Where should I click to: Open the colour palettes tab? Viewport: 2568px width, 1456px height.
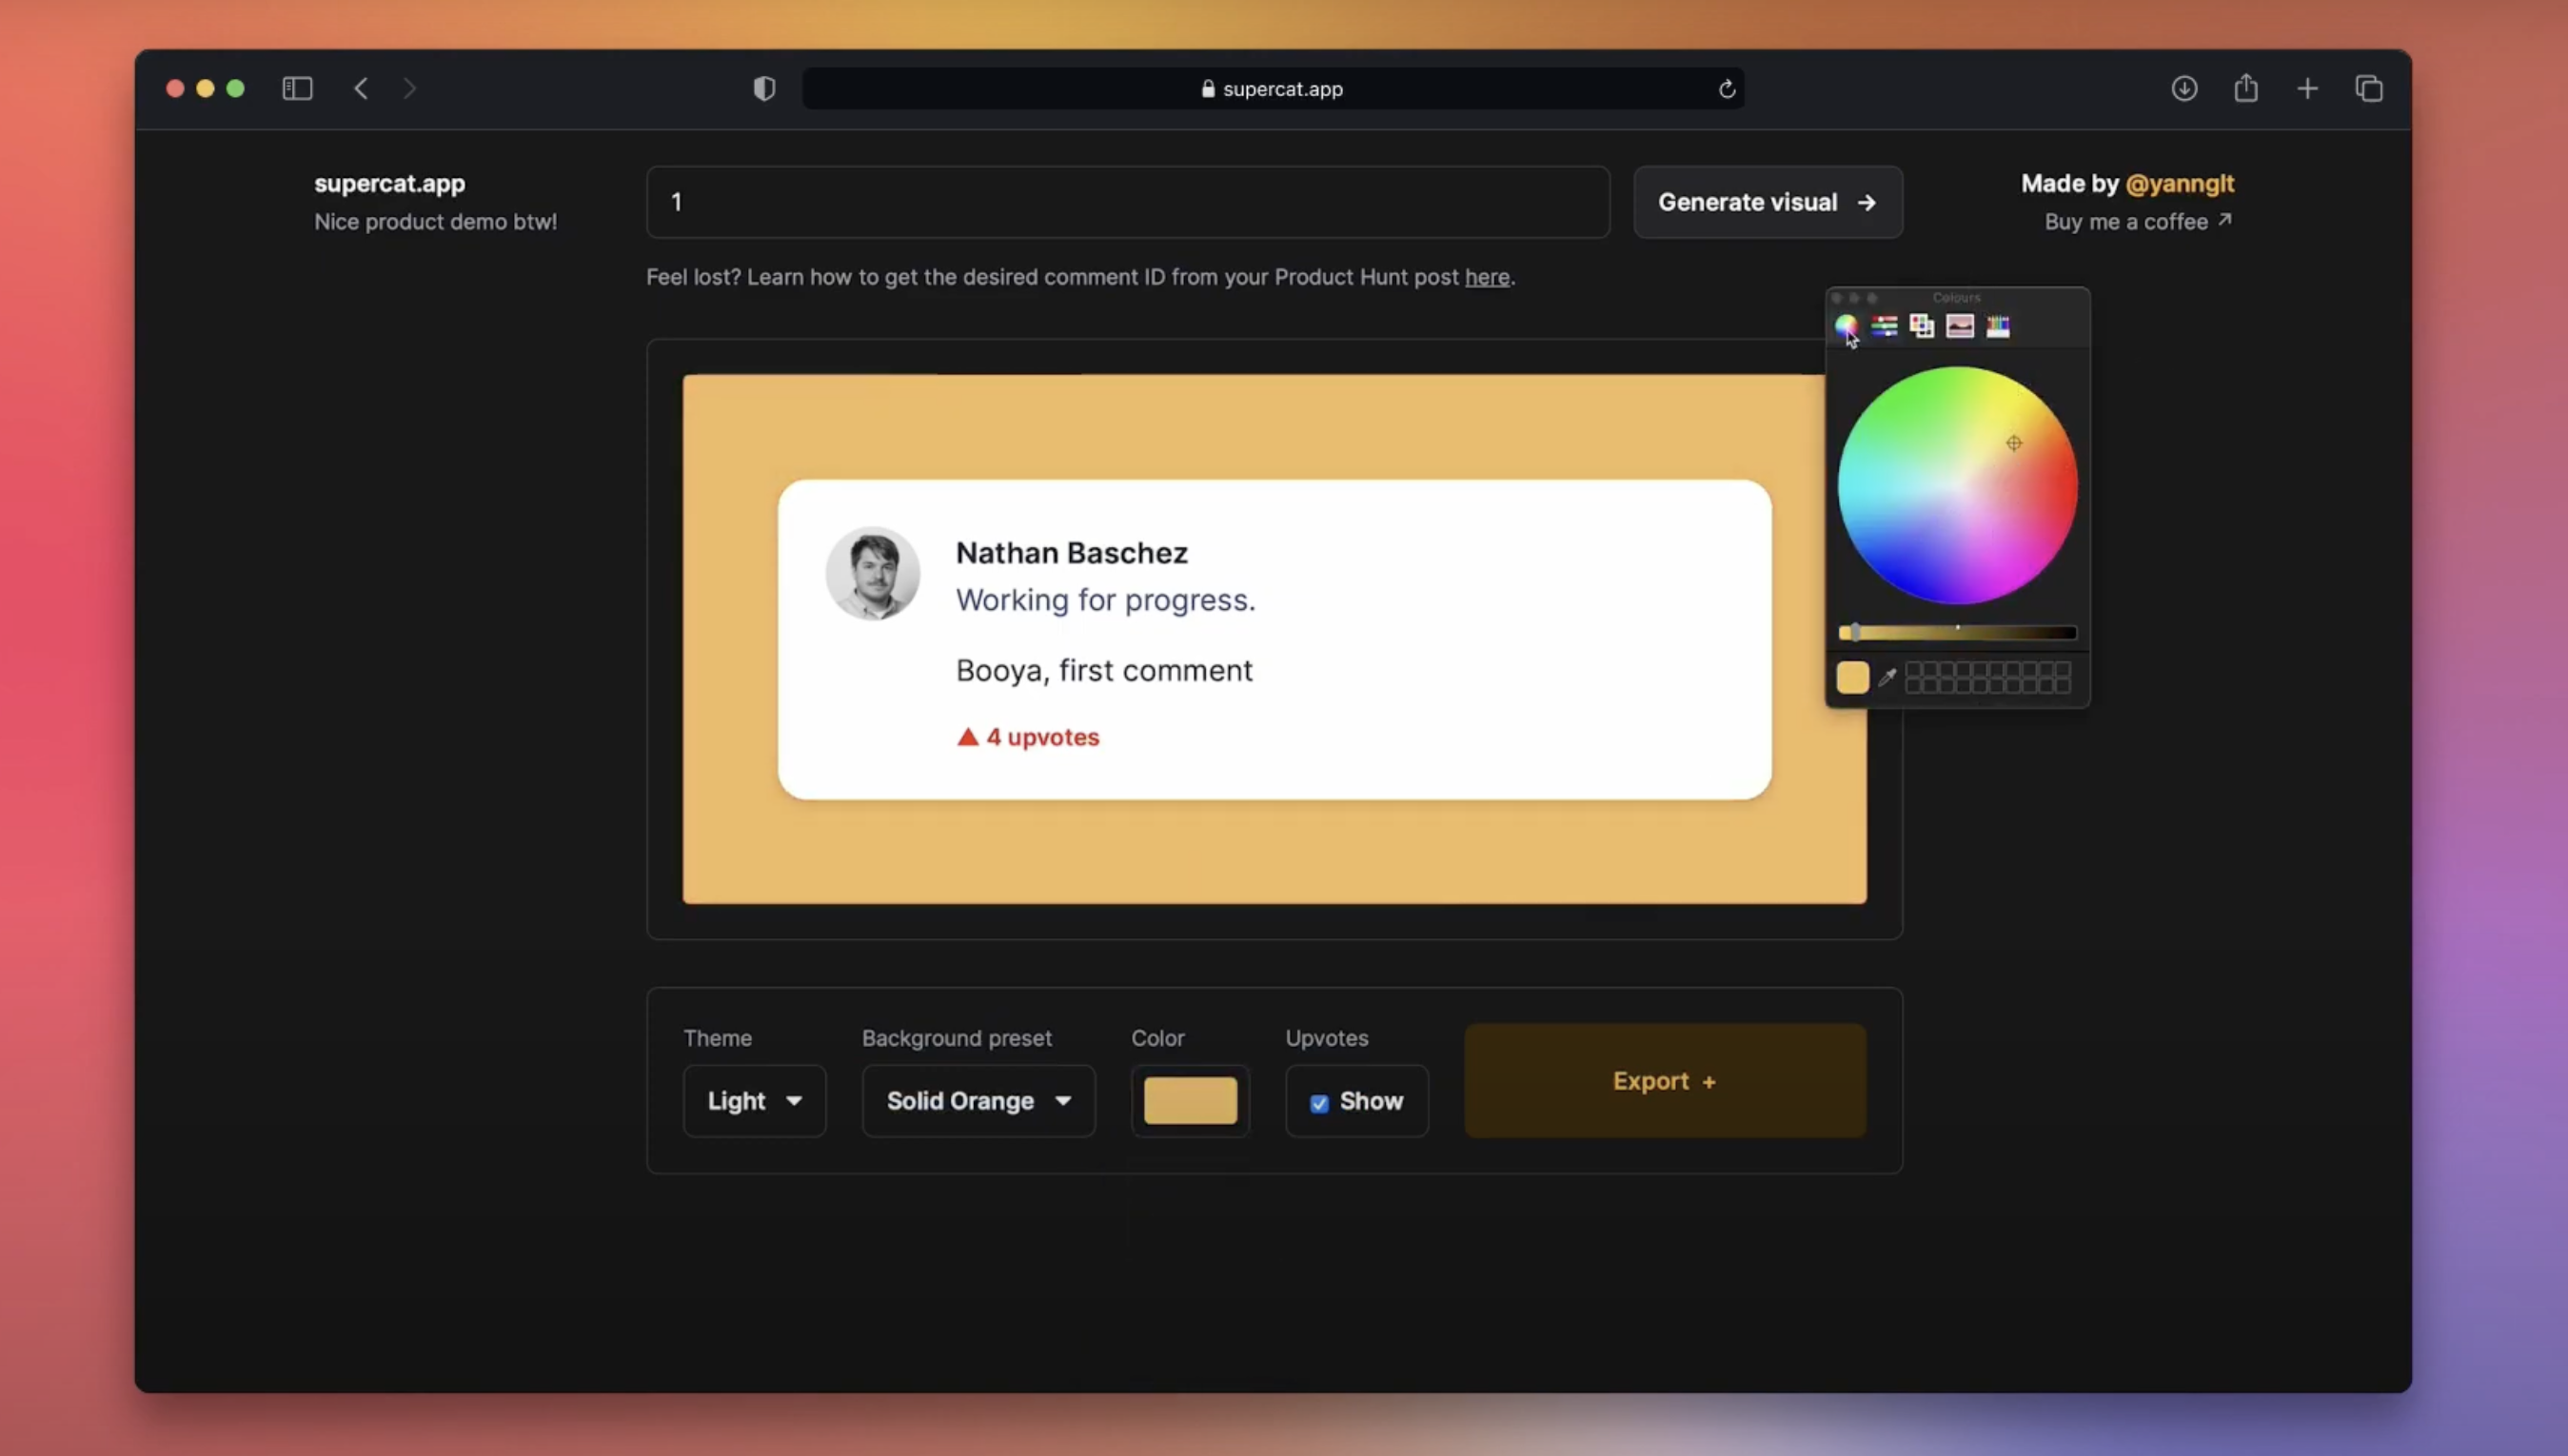(1921, 326)
